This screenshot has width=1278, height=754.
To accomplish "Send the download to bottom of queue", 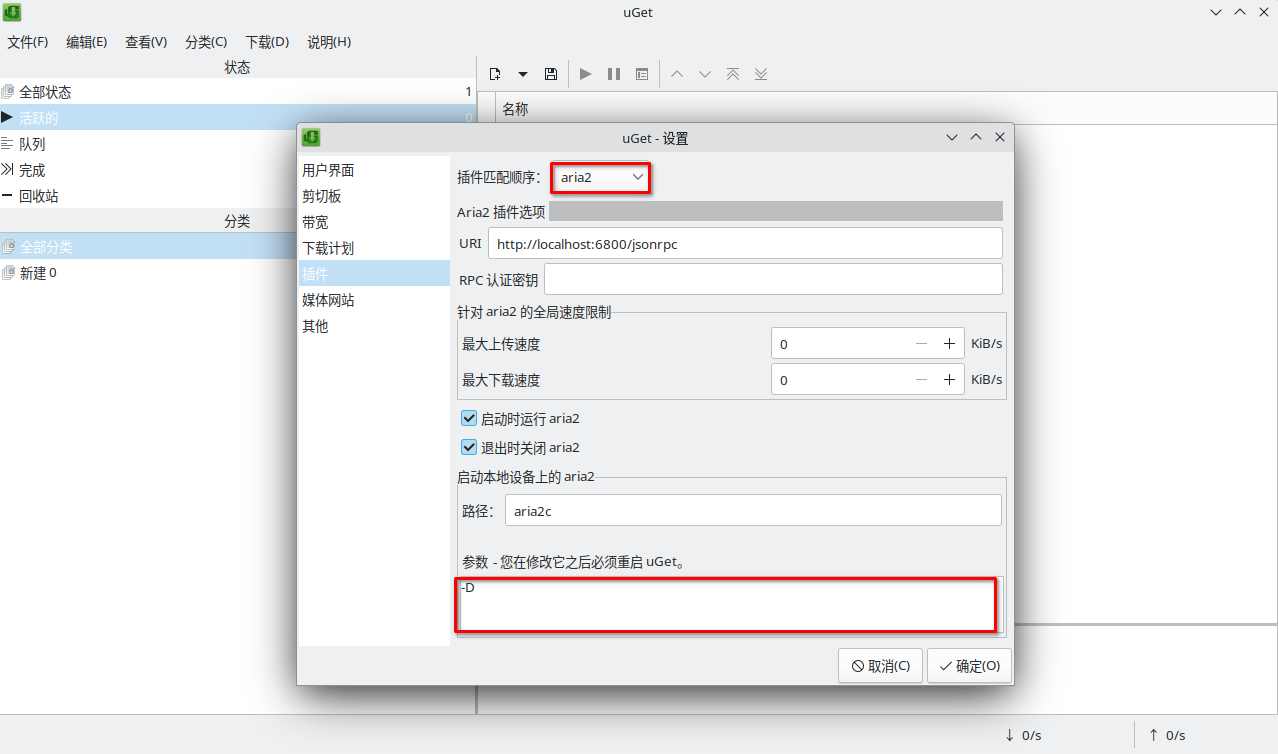I will pyautogui.click(x=761, y=73).
